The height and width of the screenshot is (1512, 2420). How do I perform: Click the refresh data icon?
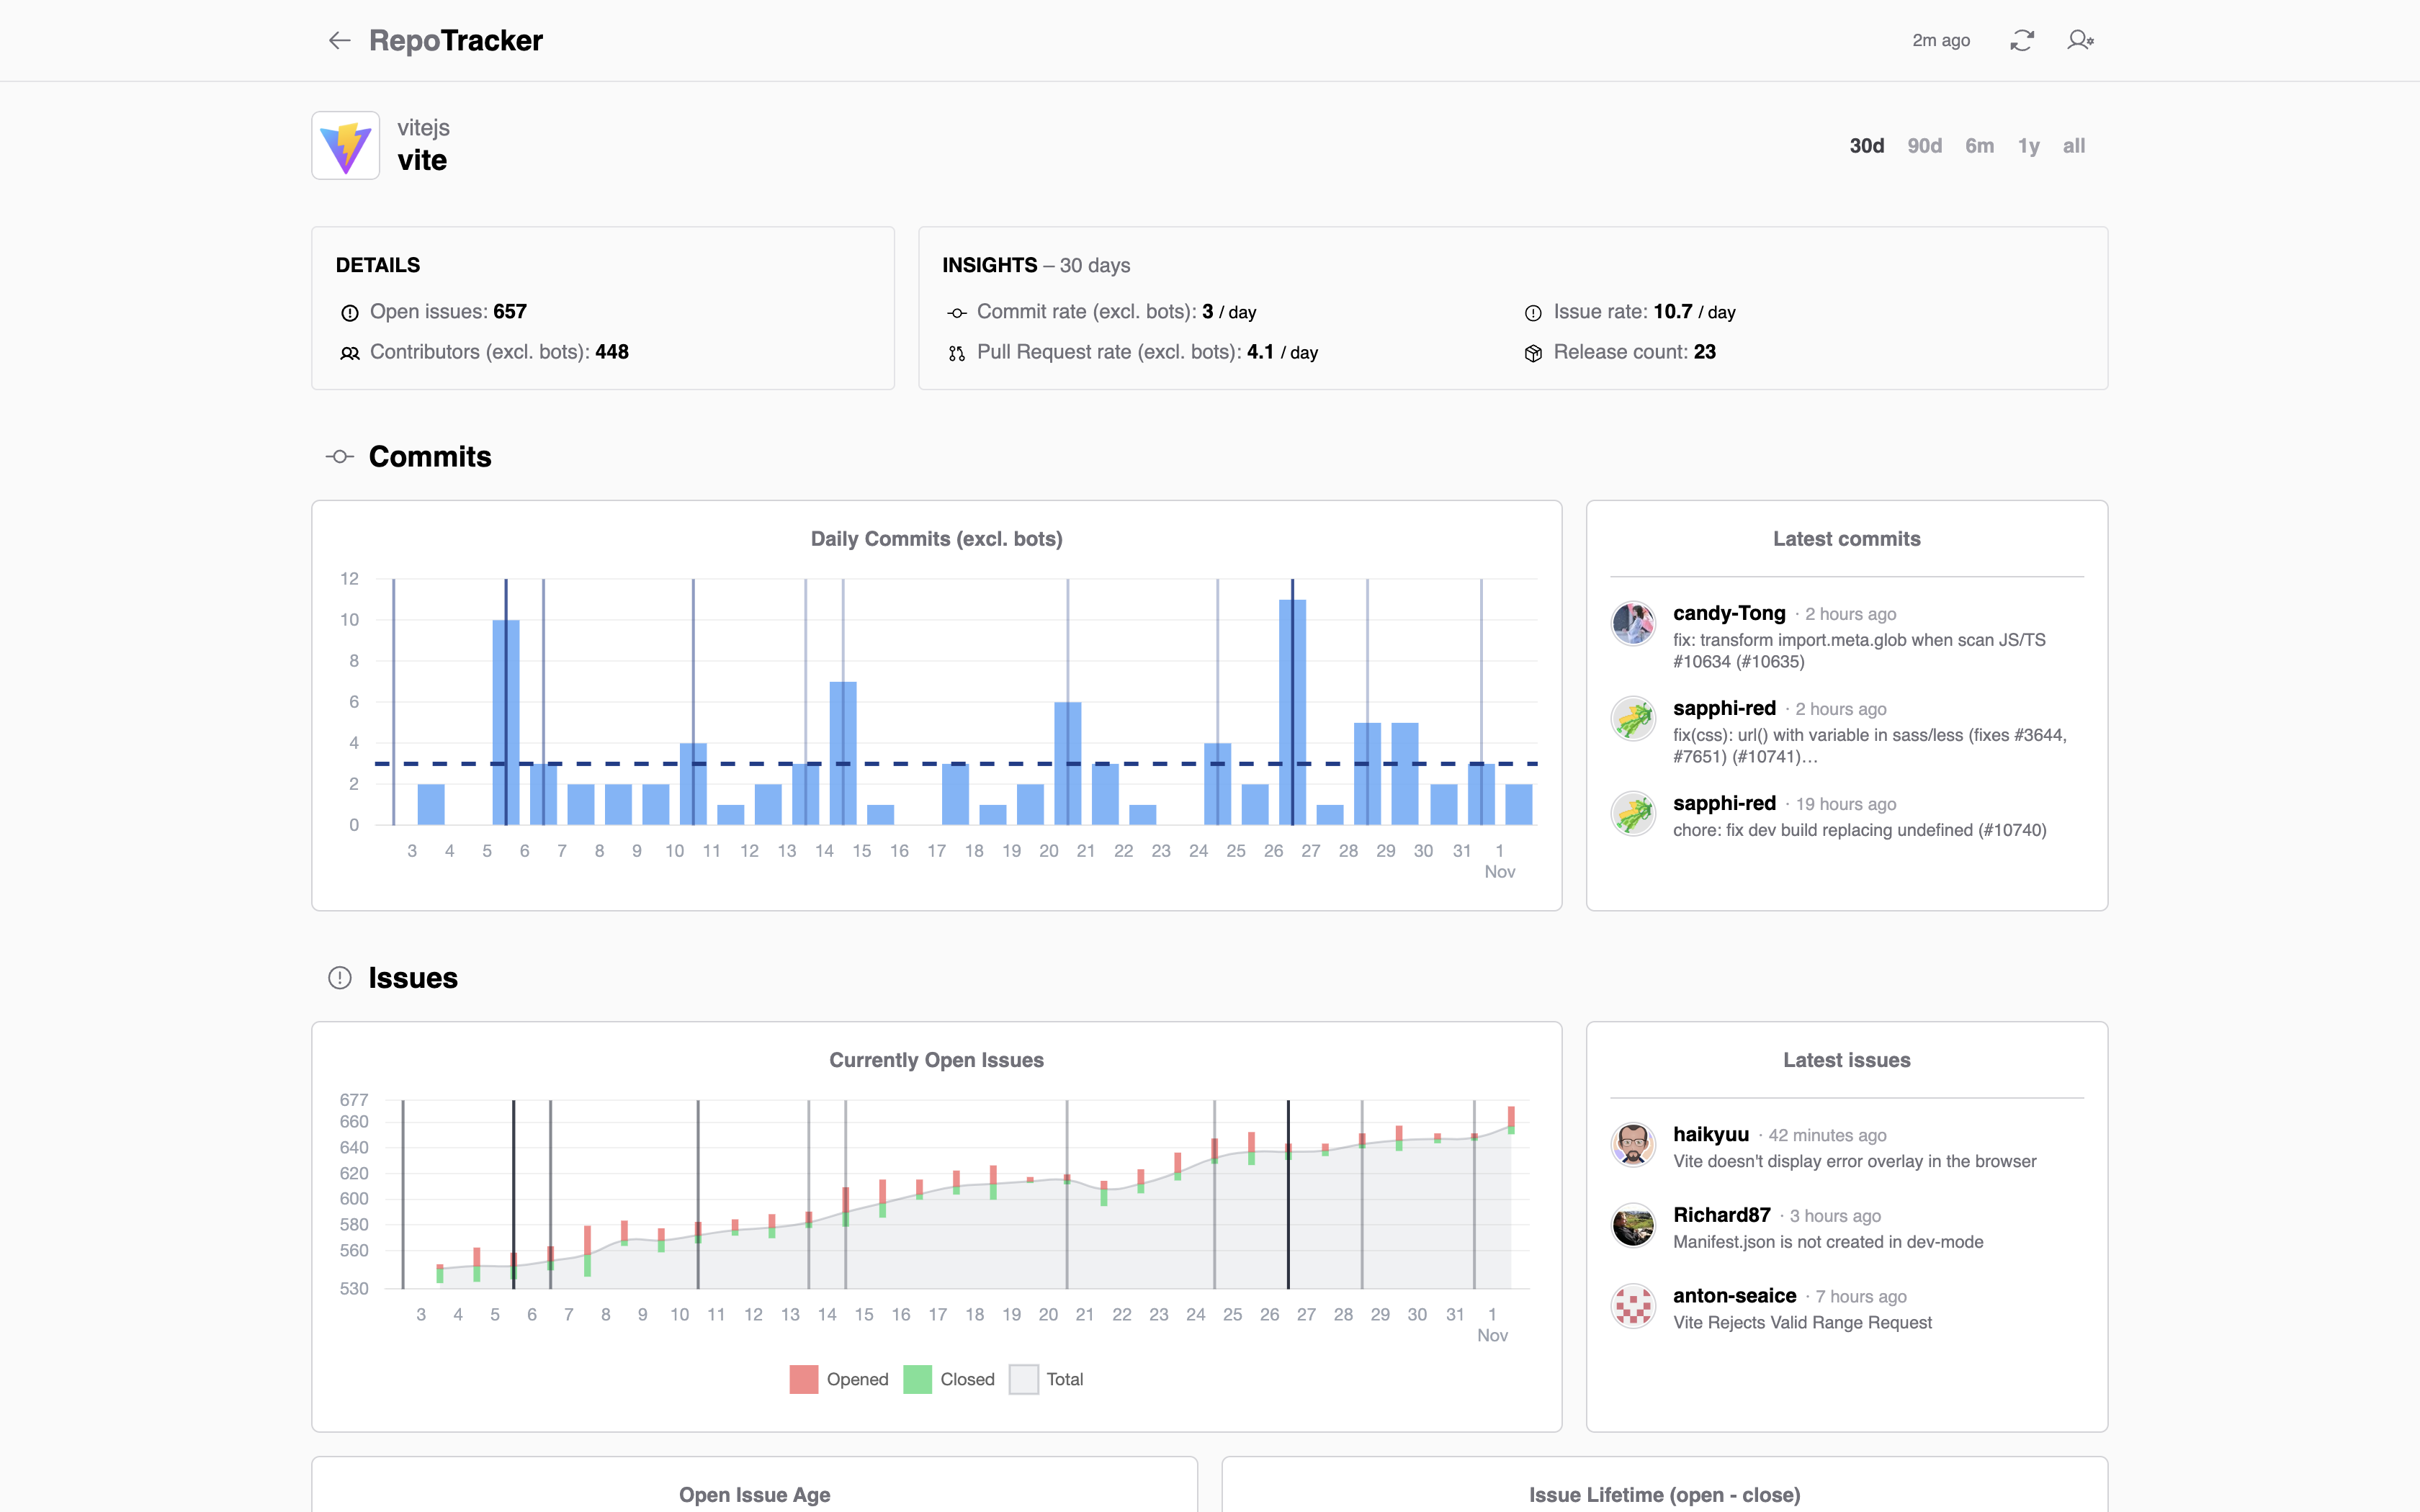tap(2021, 40)
